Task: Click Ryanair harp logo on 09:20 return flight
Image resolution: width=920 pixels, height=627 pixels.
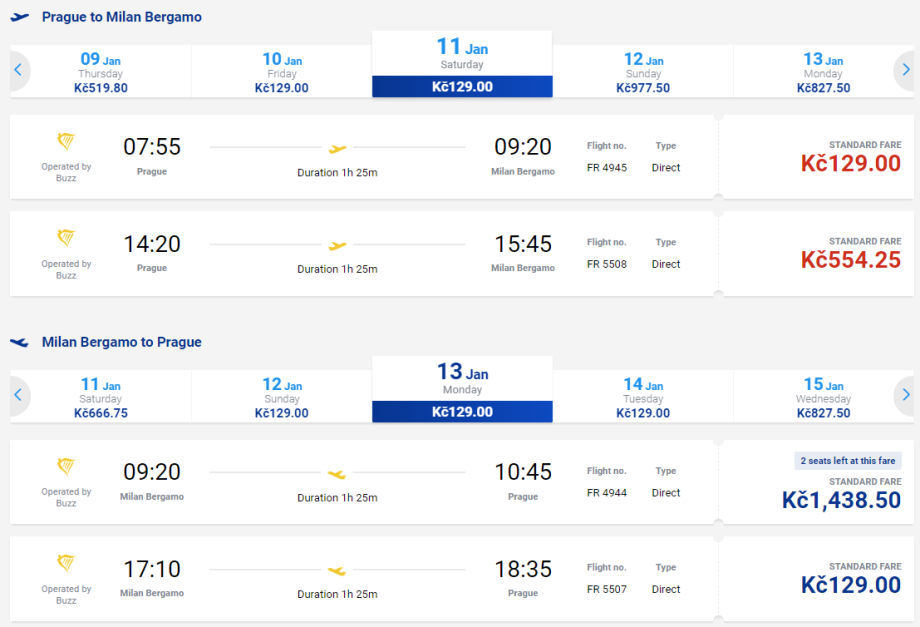Action: click(66, 467)
